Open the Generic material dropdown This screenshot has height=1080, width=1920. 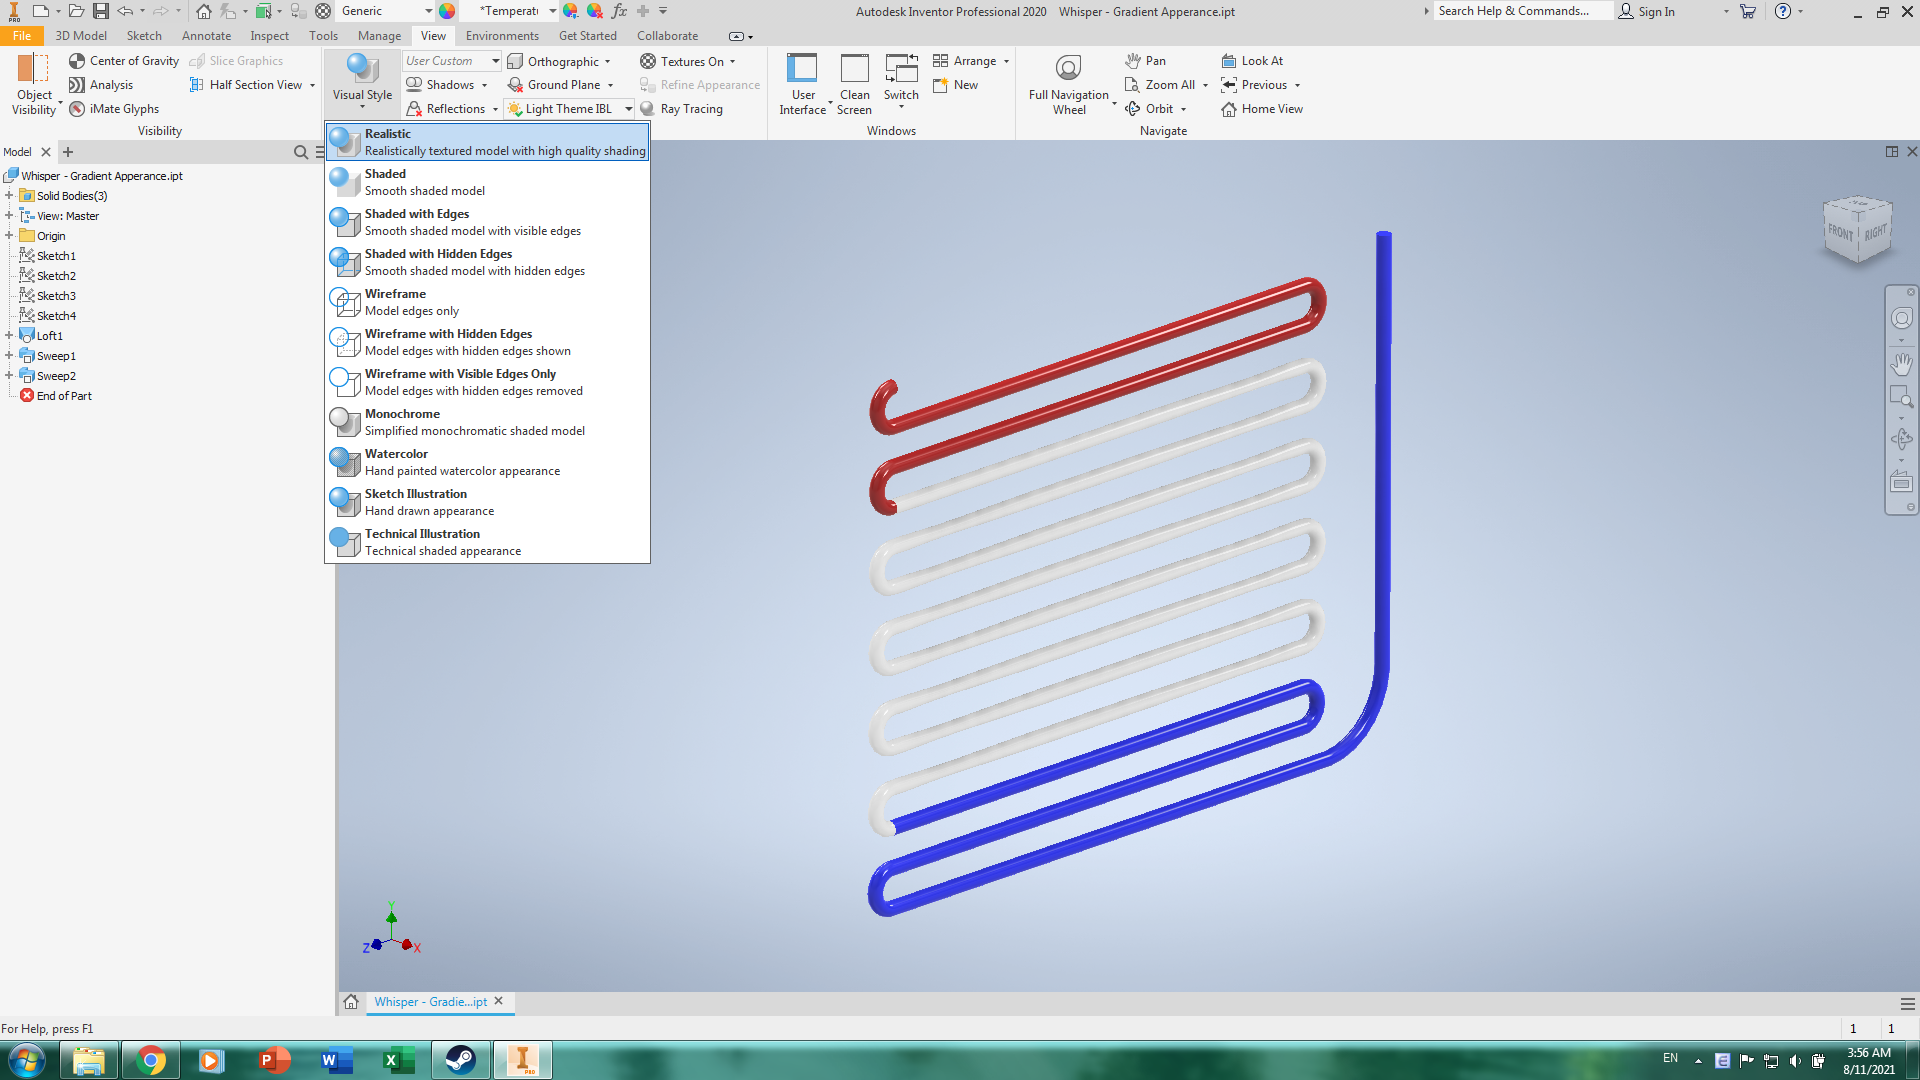coord(386,11)
